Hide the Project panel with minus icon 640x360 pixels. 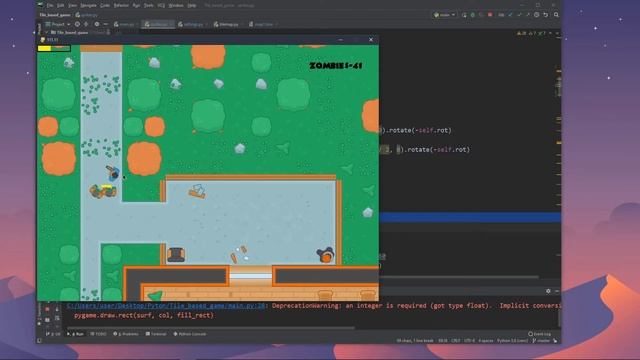(x=106, y=24)
